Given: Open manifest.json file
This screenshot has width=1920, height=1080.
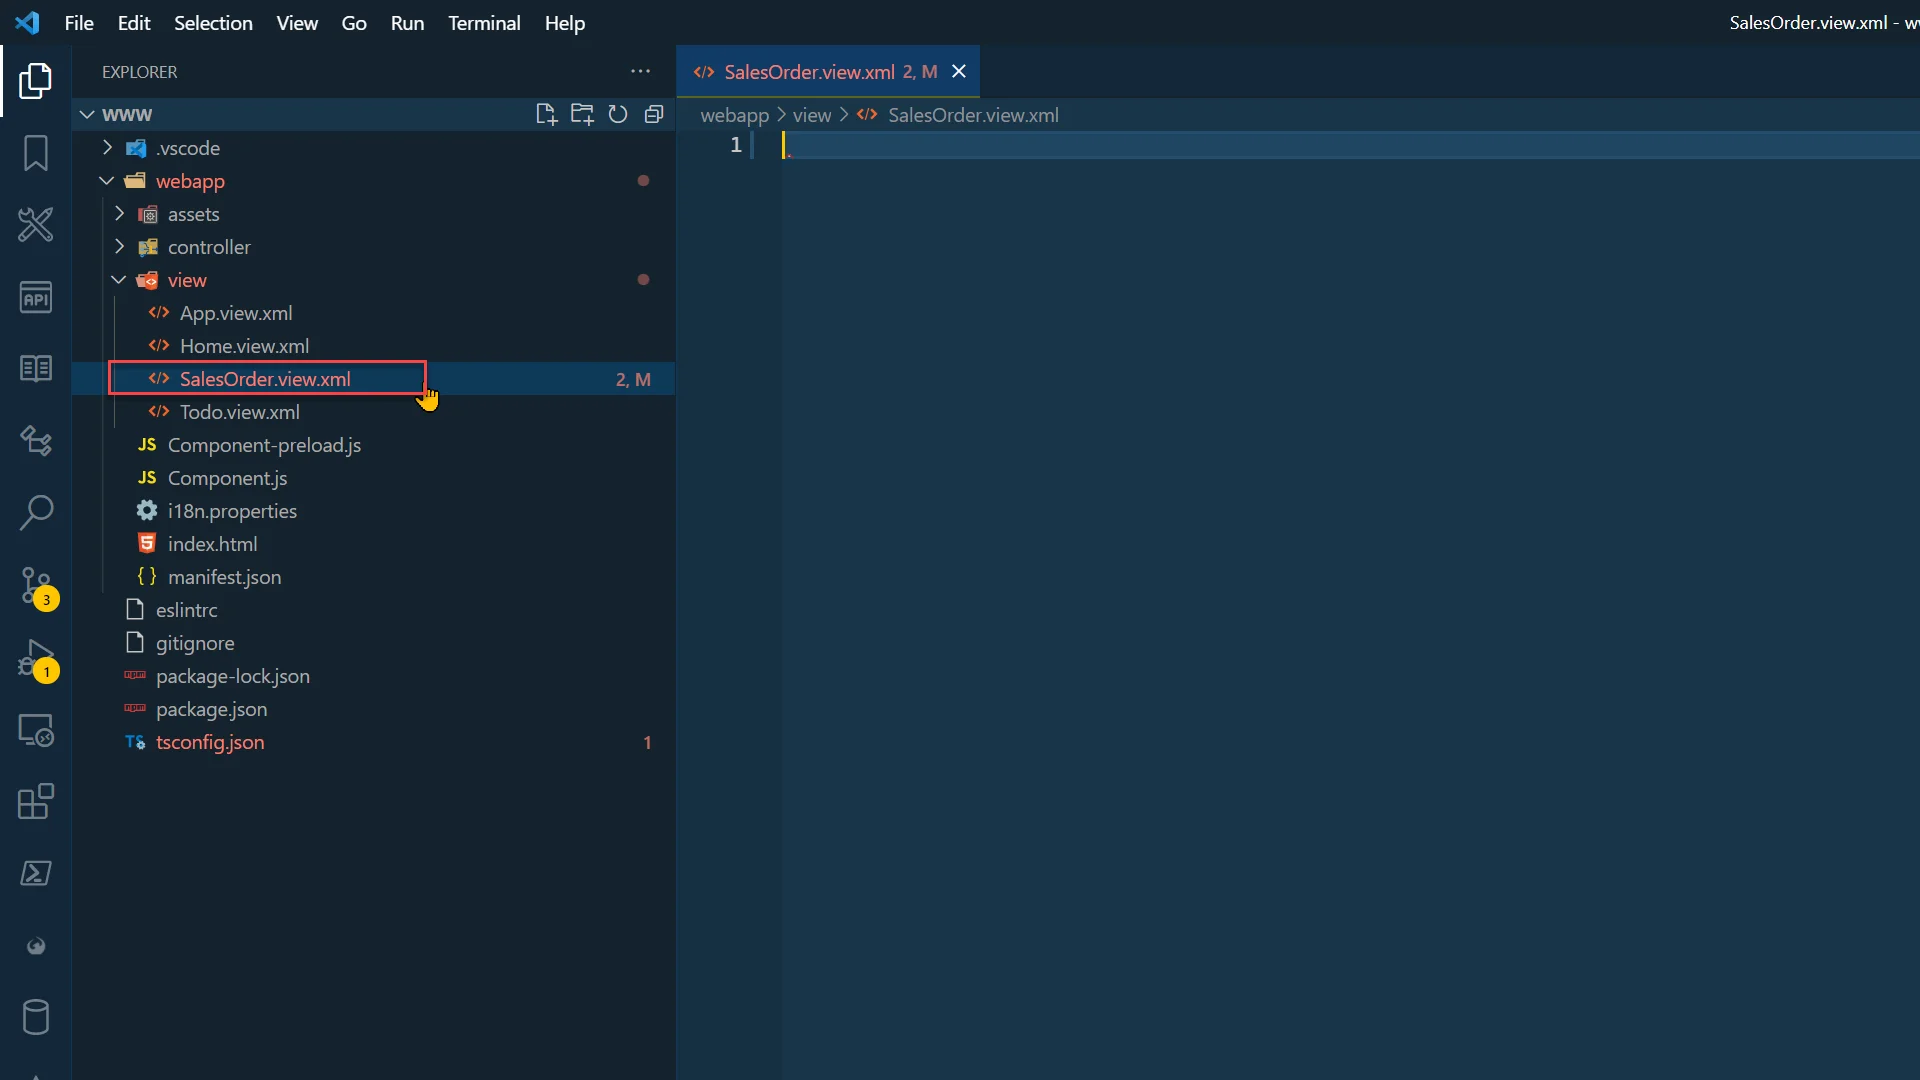Looking at the screenshot, I should [x=224, y=577].
